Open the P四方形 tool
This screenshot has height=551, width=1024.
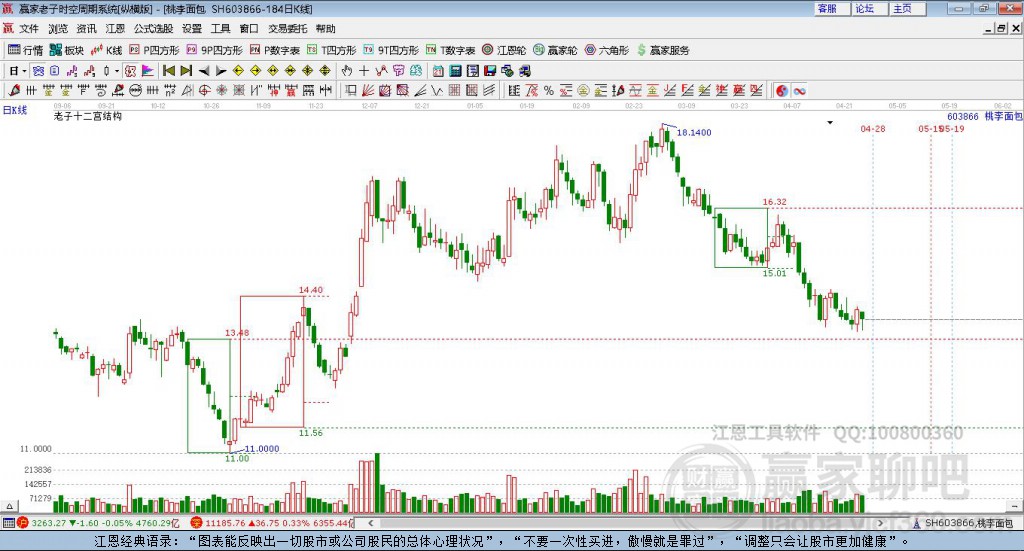[x=154, y=50]
